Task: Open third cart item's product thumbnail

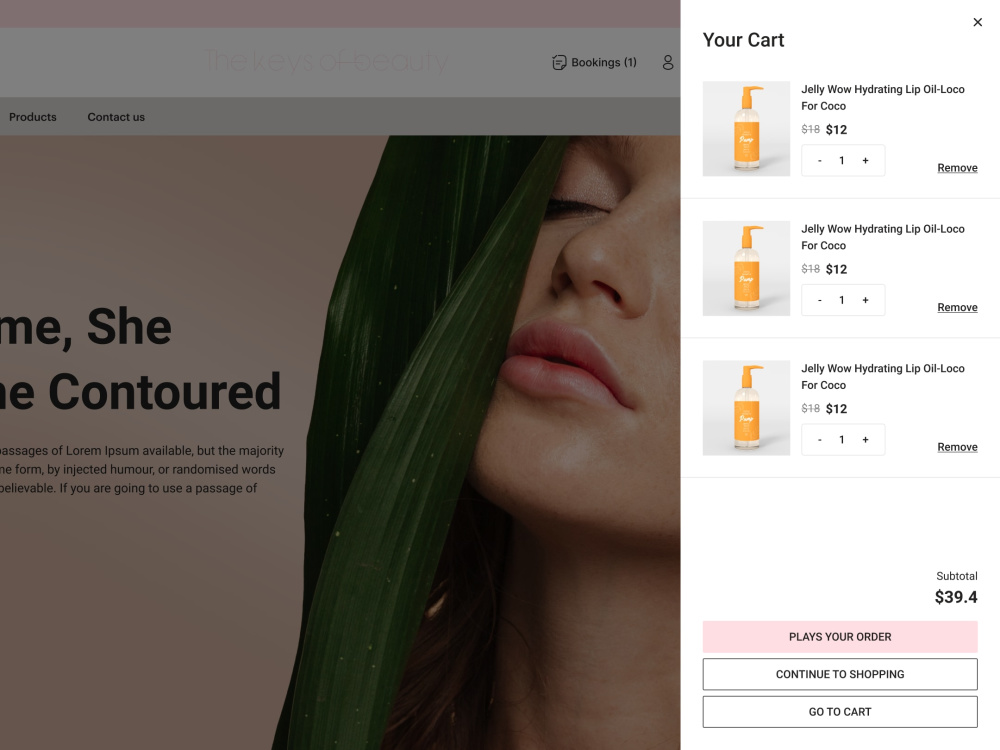Action: [x=746, y=408]
